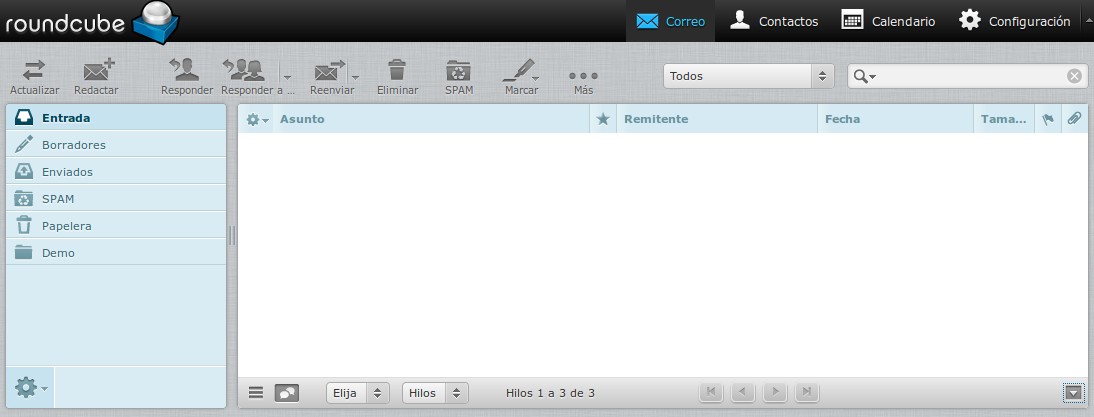Click the Actualizar refresh icon
Viewport: 1094px width, 417px height.
coord(34,71)
